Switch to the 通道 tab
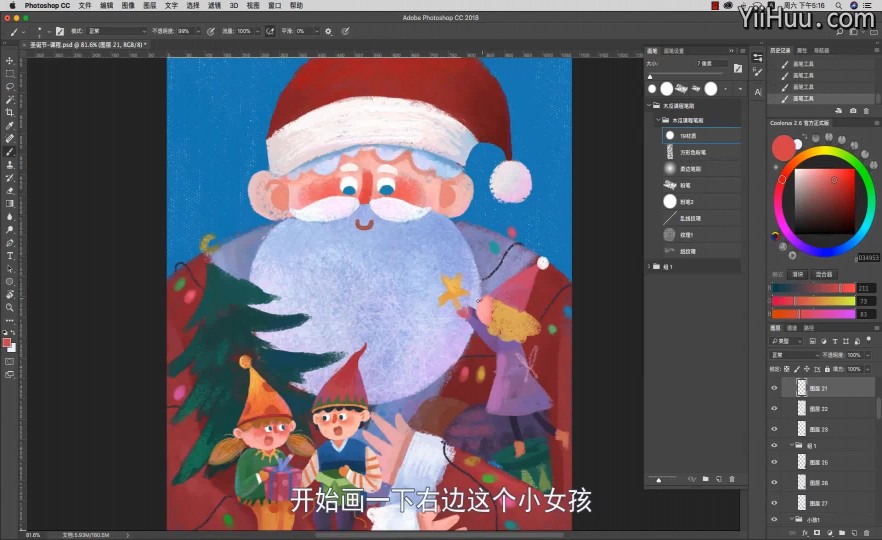Image resolution: width=882 pixels, height=540 pixels. 792,327
